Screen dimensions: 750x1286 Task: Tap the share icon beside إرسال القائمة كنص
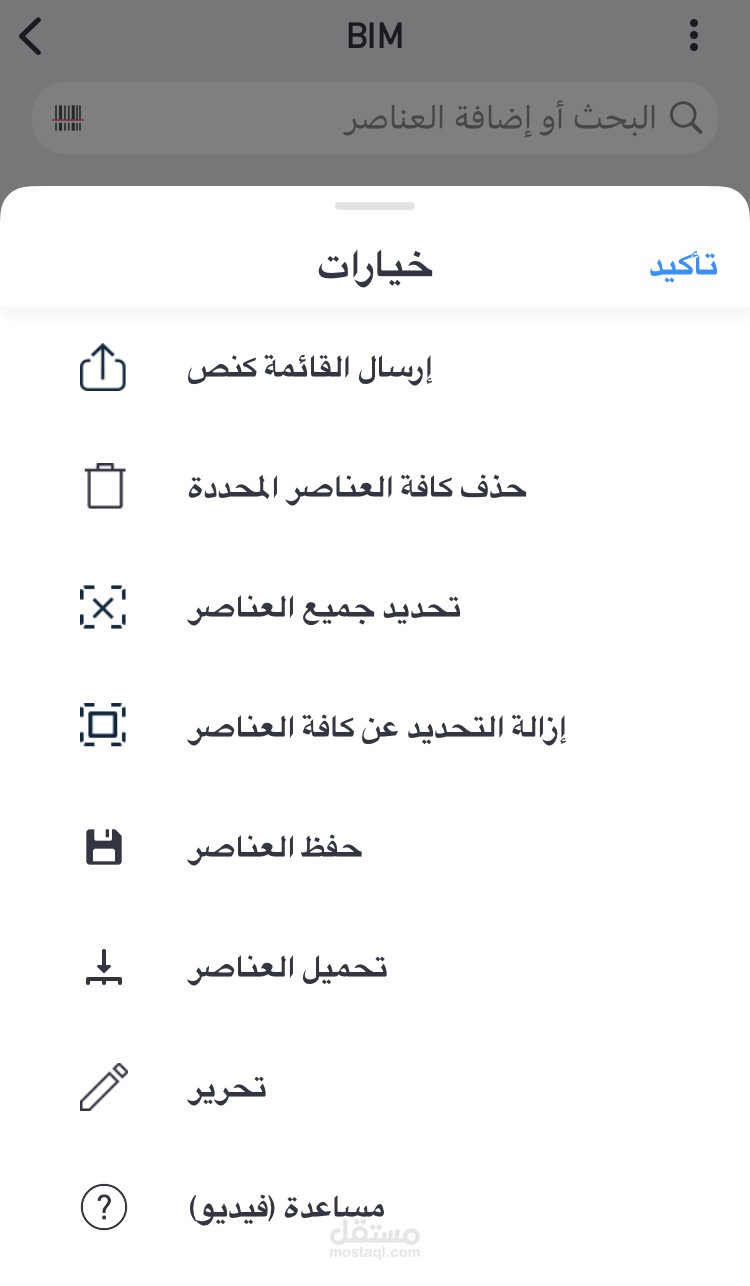click(x=103, y=369)
